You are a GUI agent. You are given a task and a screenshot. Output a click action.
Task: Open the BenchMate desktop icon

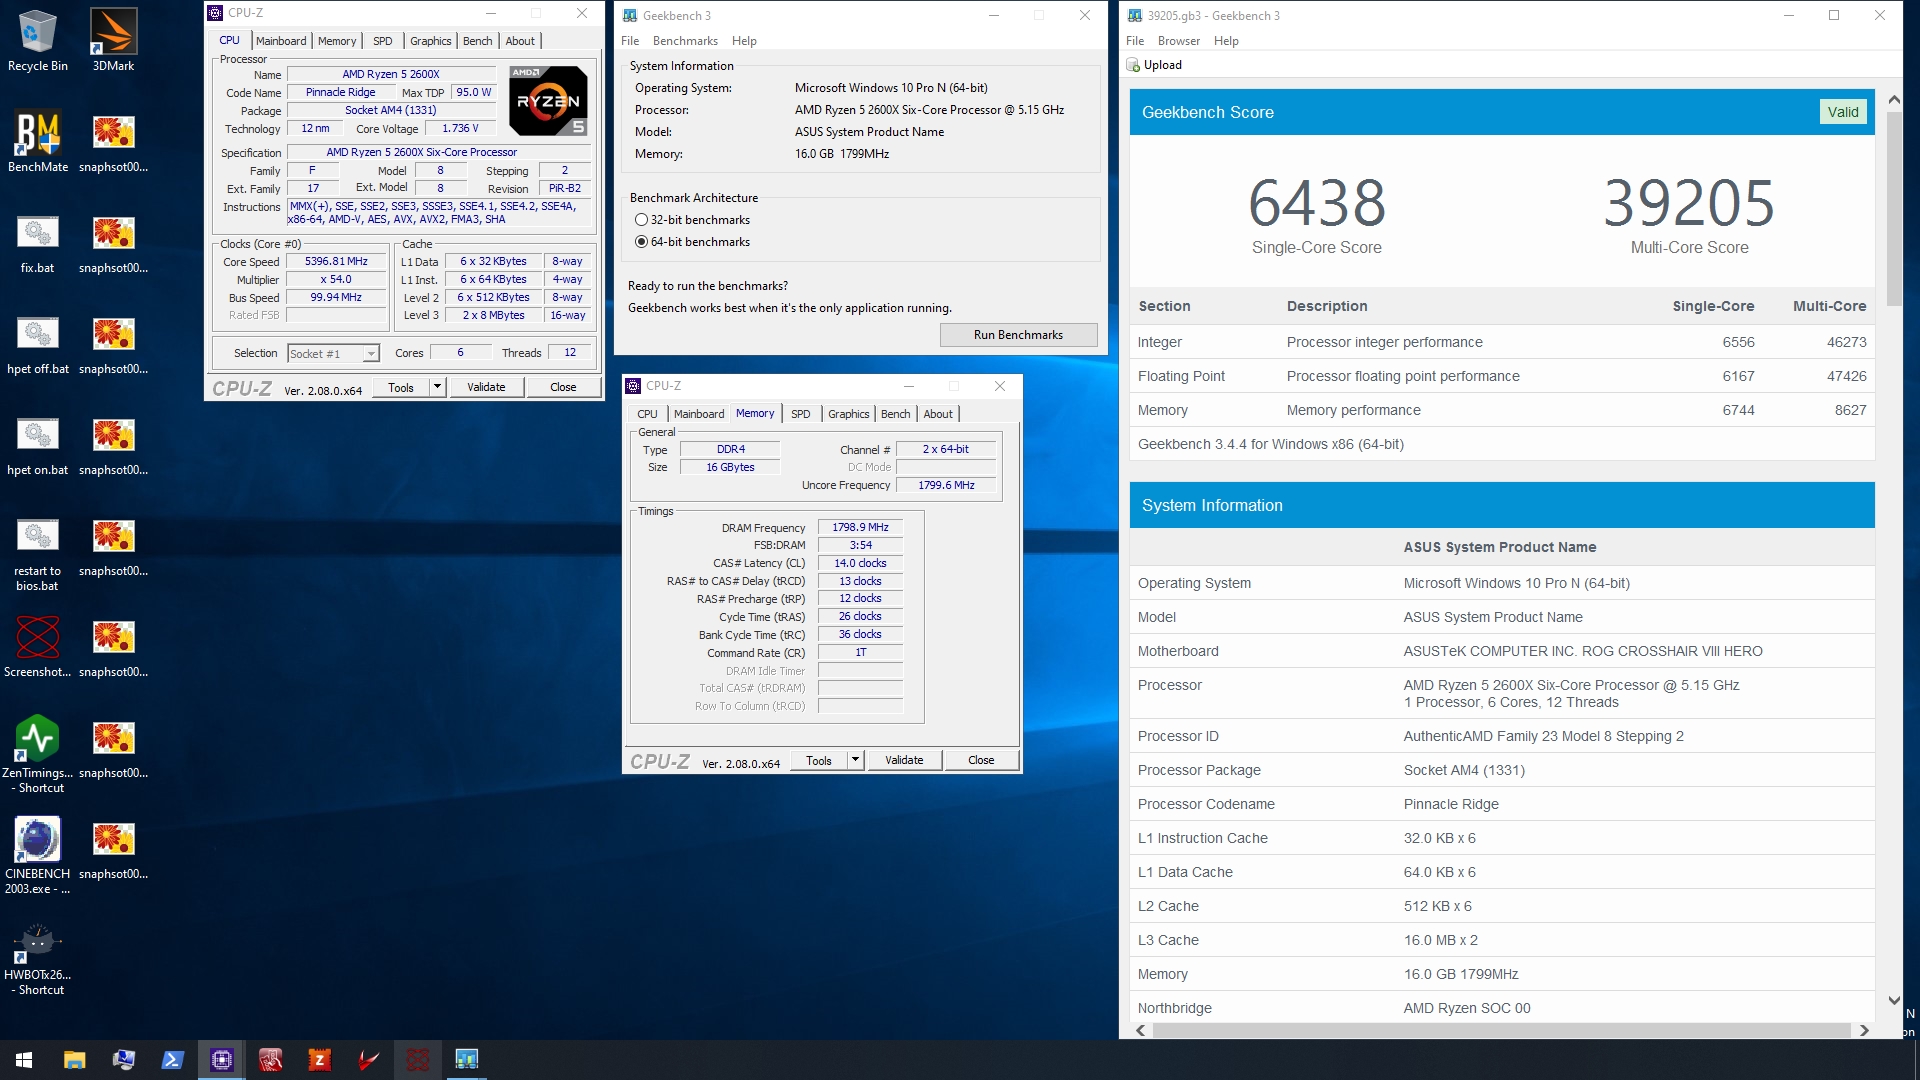click(x=37, y=140)
